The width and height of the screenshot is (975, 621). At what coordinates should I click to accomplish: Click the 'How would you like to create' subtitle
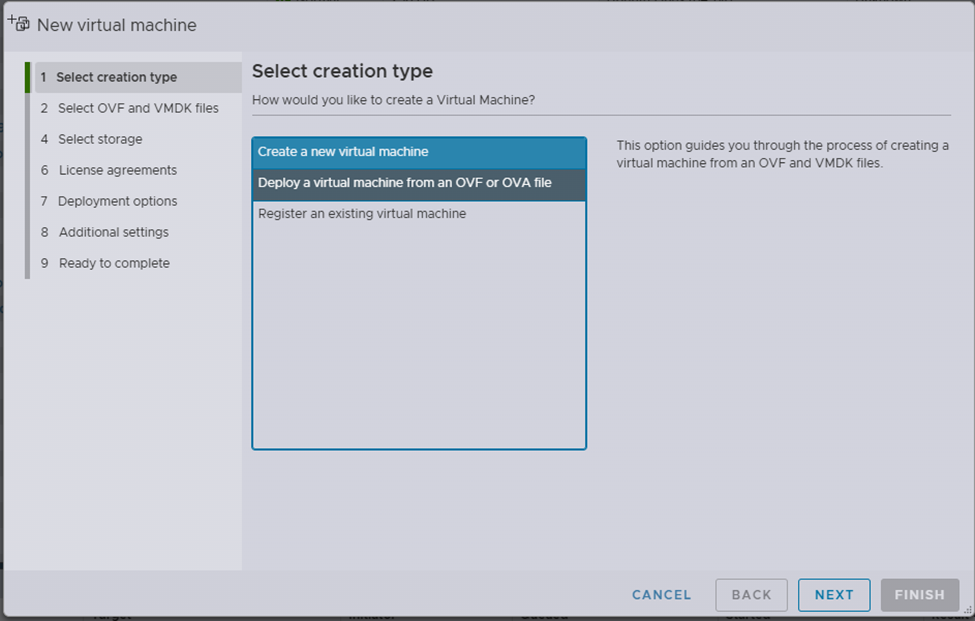(393, 100)
